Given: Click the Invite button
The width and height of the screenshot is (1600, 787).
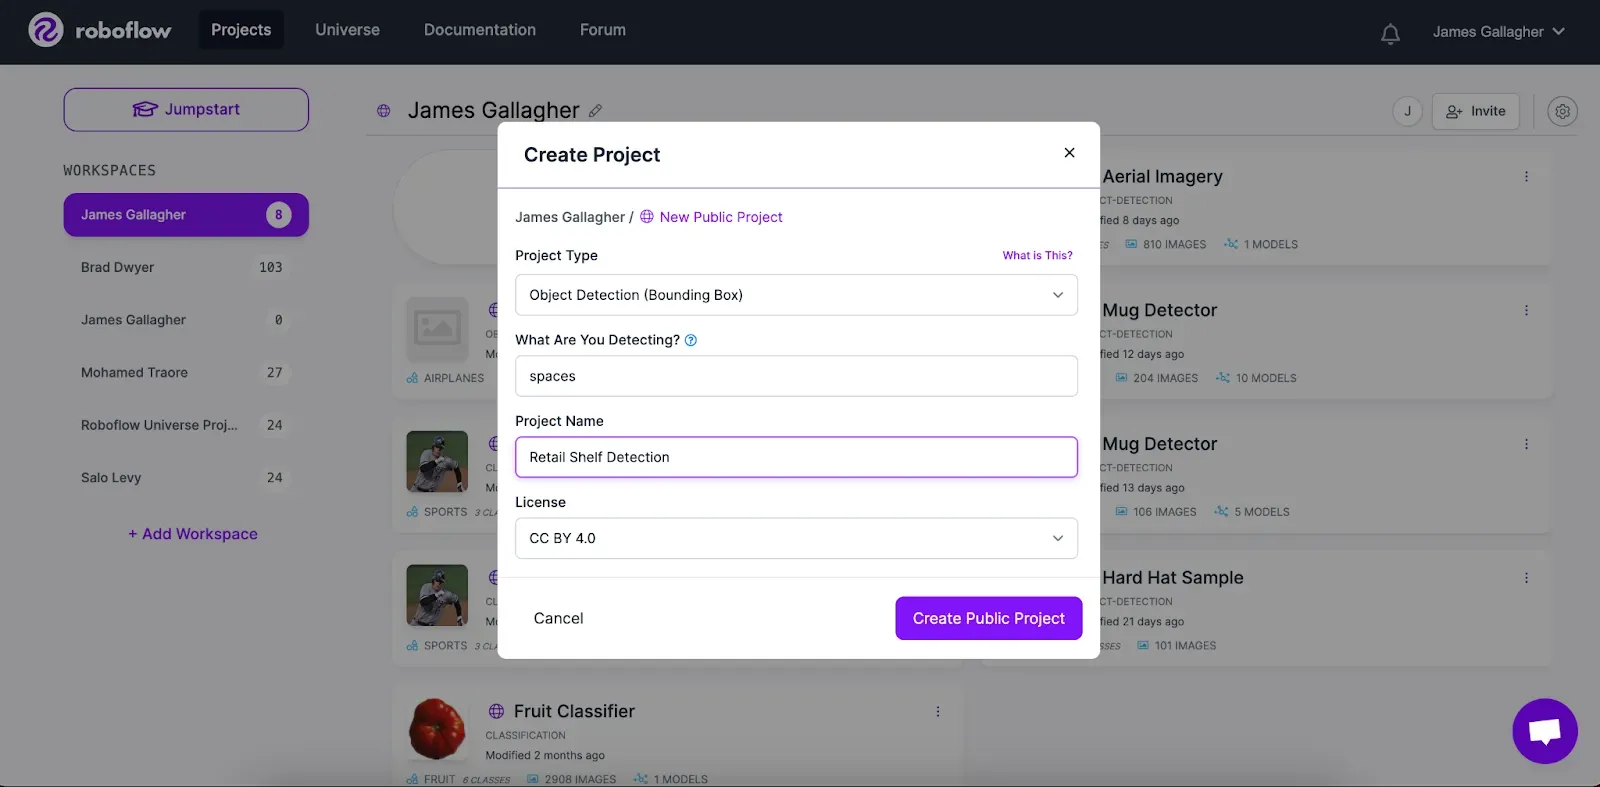Looking at the screenshot, I should 1475,111.
